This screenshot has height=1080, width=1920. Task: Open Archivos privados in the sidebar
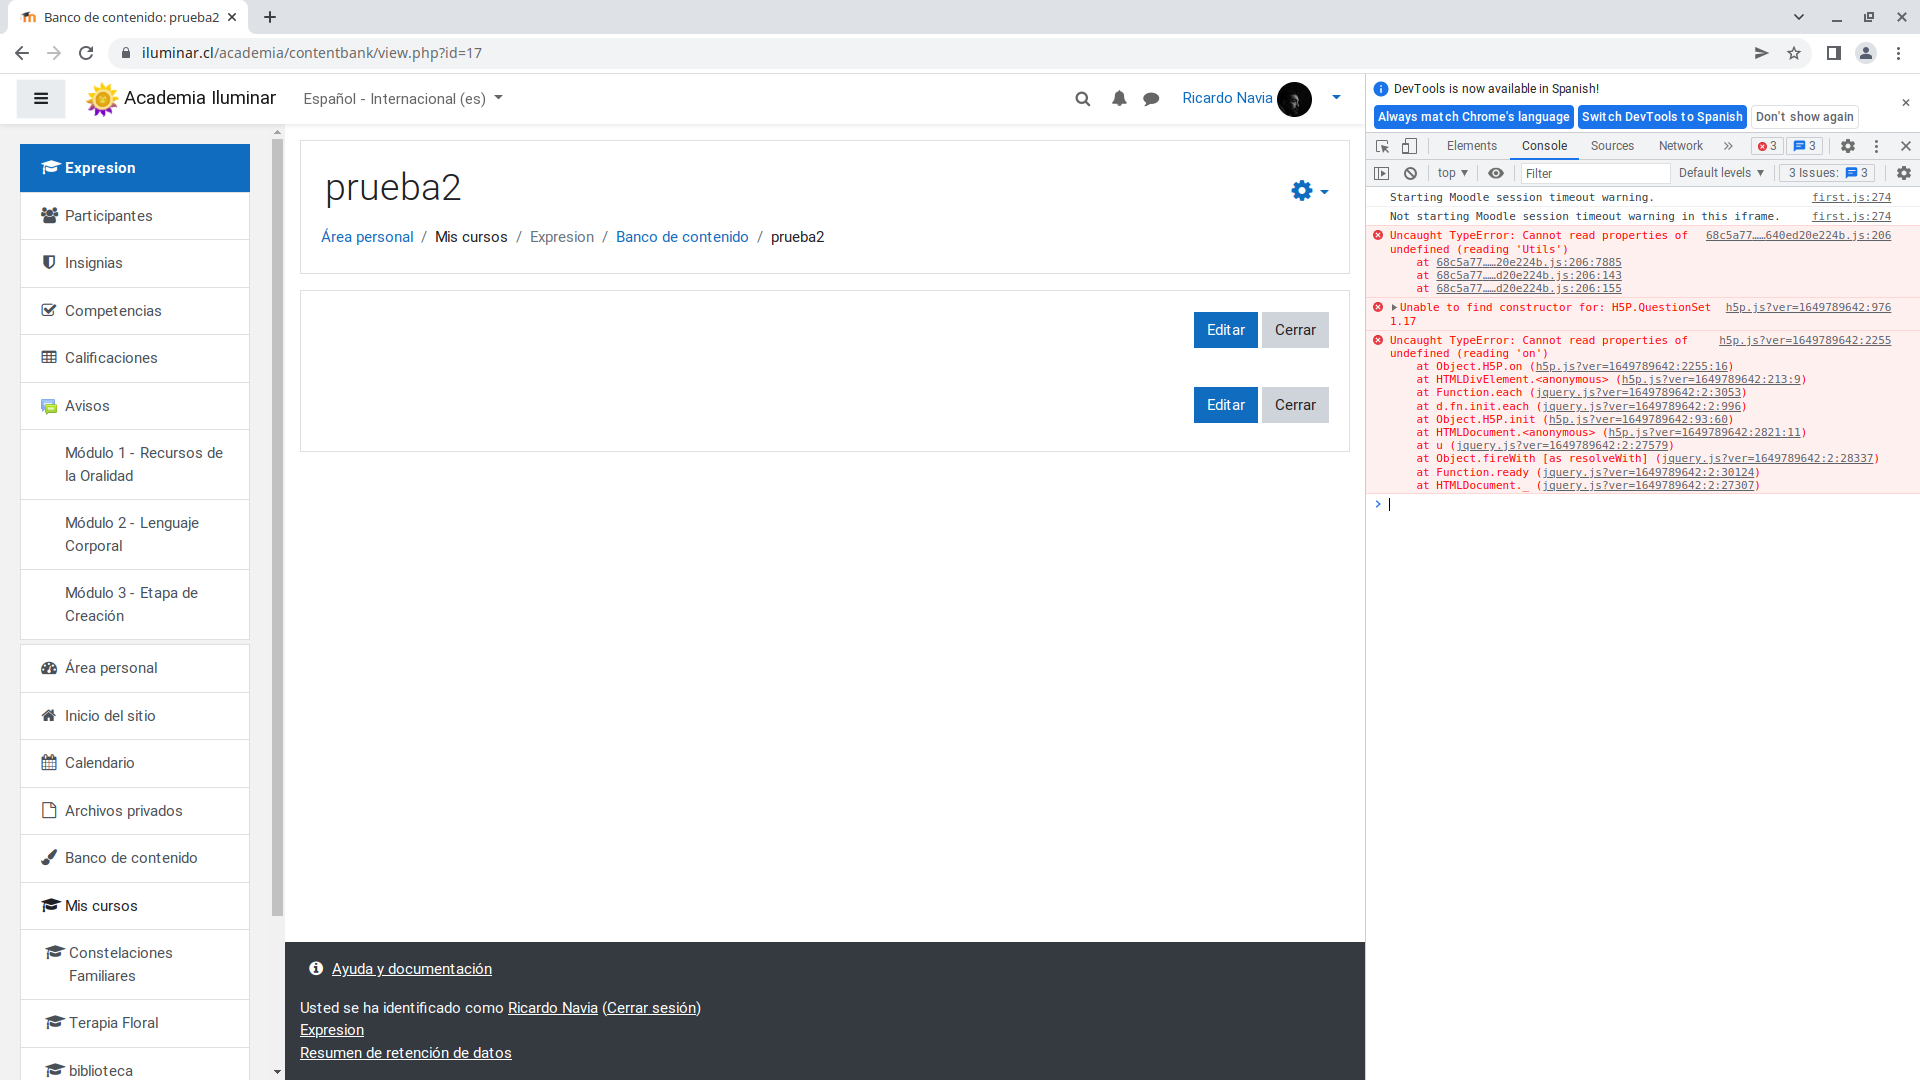(135, 811)
